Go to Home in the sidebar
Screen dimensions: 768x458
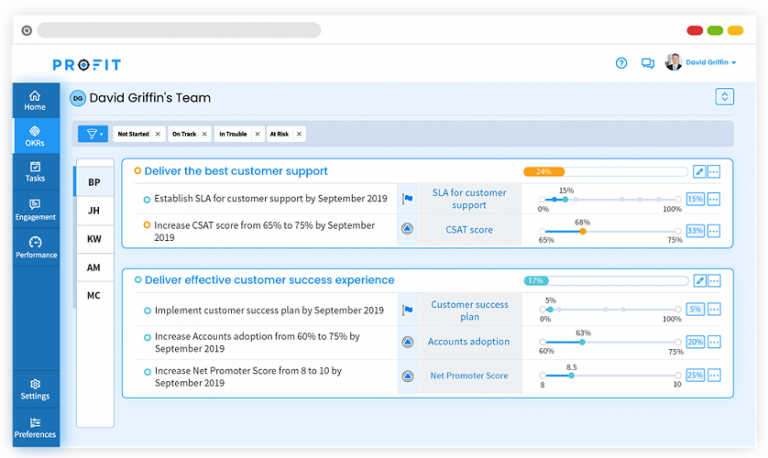(x=35, y=100)
